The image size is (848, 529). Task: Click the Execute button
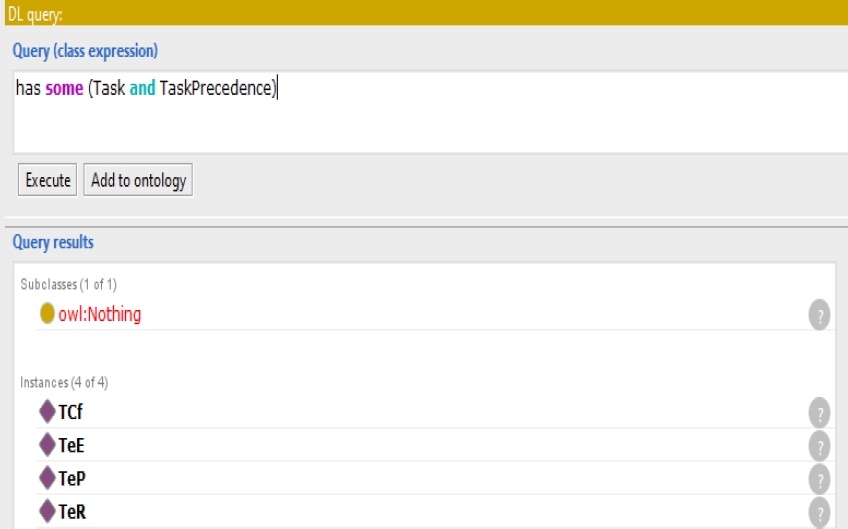(x=47, y=180)
